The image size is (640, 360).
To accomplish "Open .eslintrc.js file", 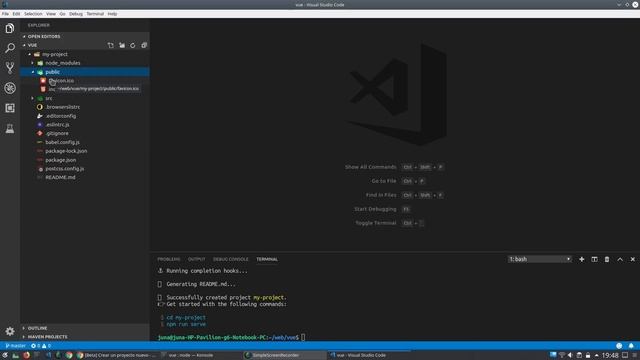I will click(85, 124).
